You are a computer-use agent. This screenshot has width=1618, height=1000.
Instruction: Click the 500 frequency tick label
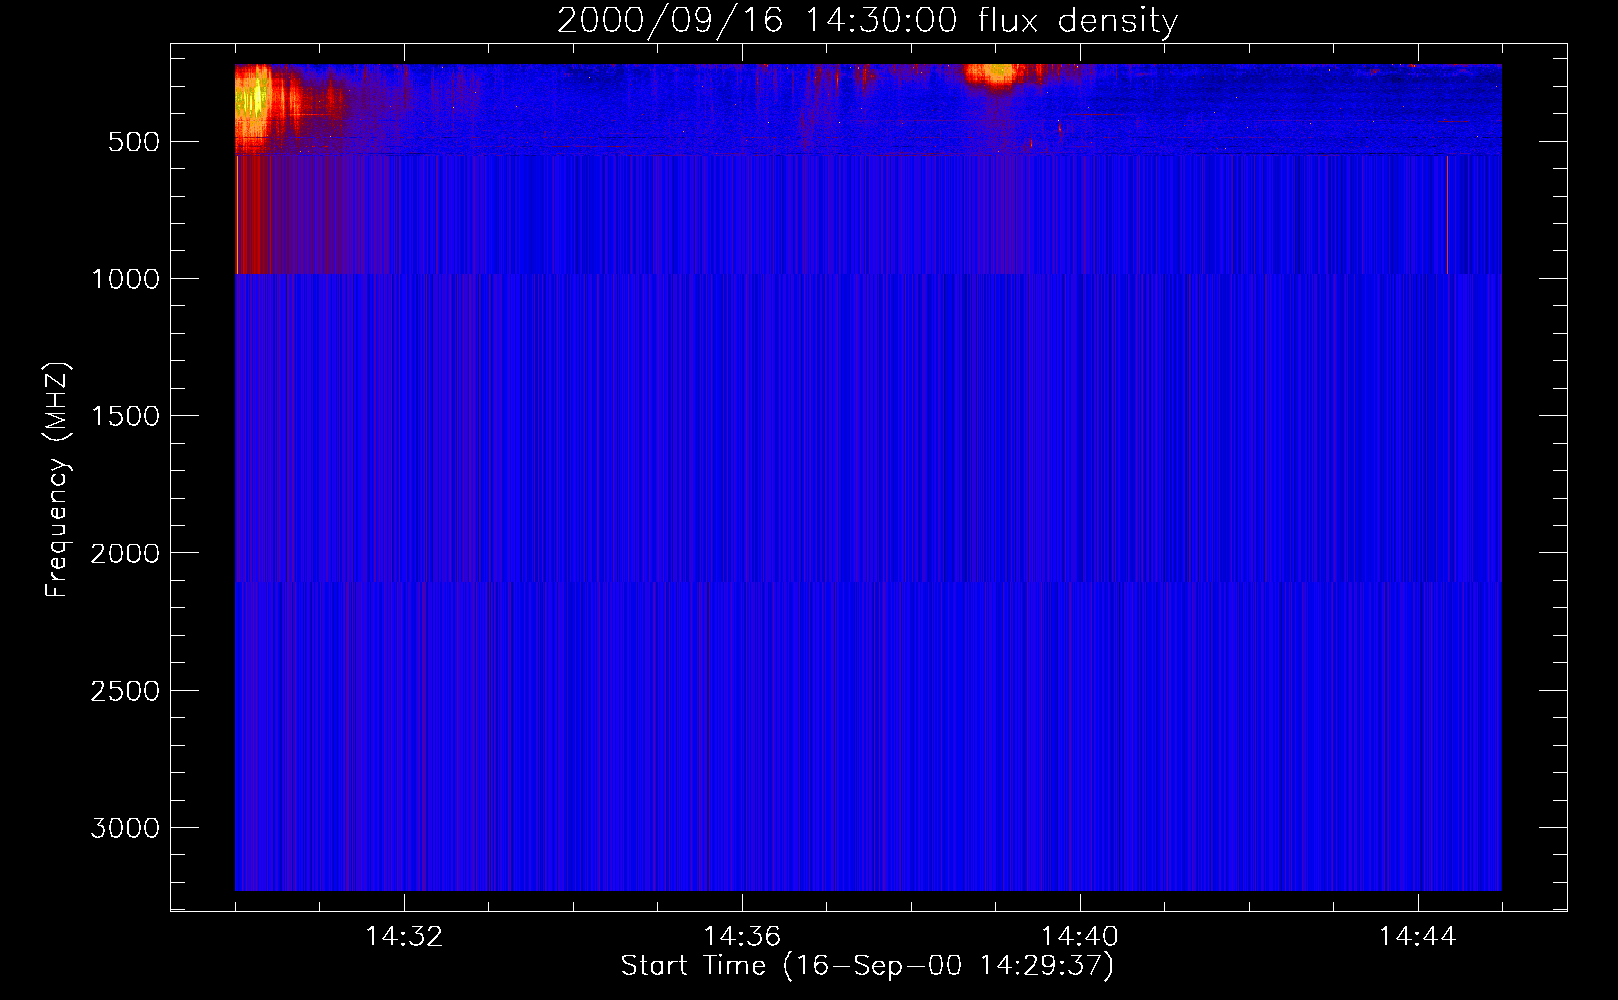click(x=134, y=142)
